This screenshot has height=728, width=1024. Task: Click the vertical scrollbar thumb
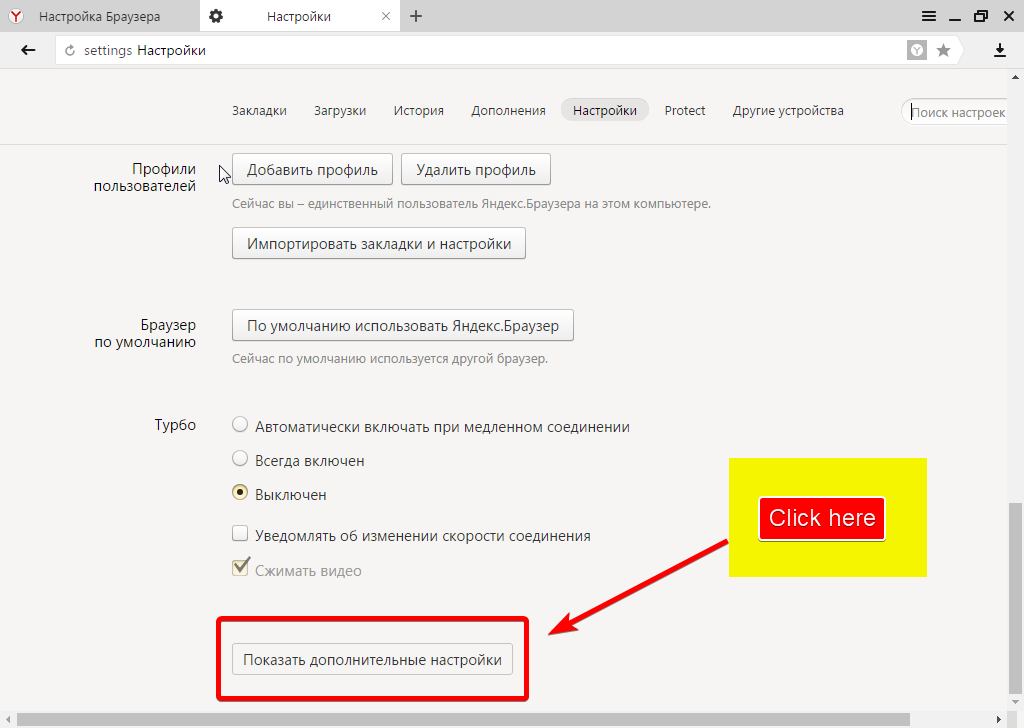tap(1015, 599)
